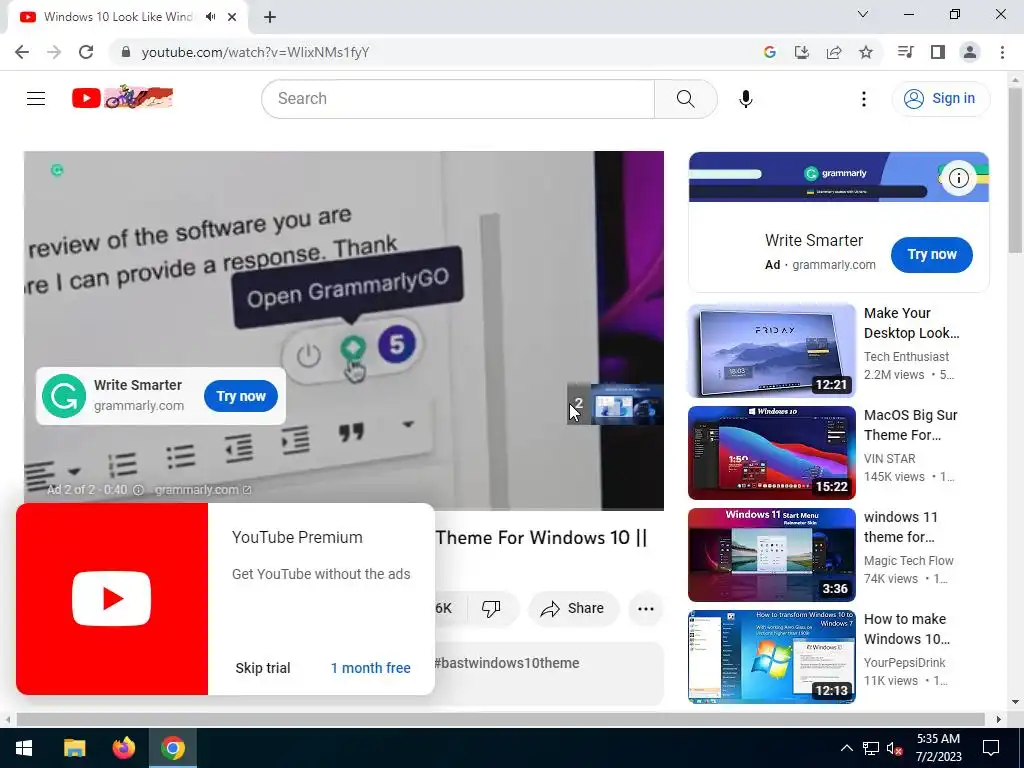Visit the VIN STAR channel name
The width and height of the screenshot is (1024, 768).
[x=889, y=458]
